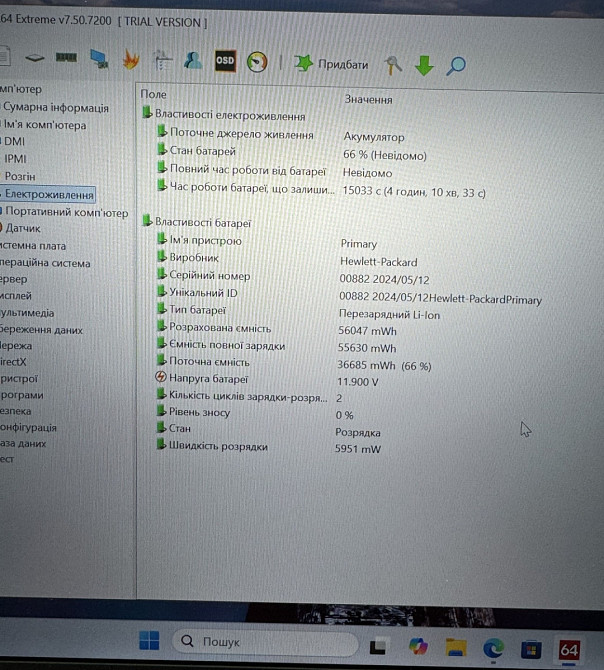Click the Напруга батареї voltage icon
604x670 pixels.
[x=161, y=377]
